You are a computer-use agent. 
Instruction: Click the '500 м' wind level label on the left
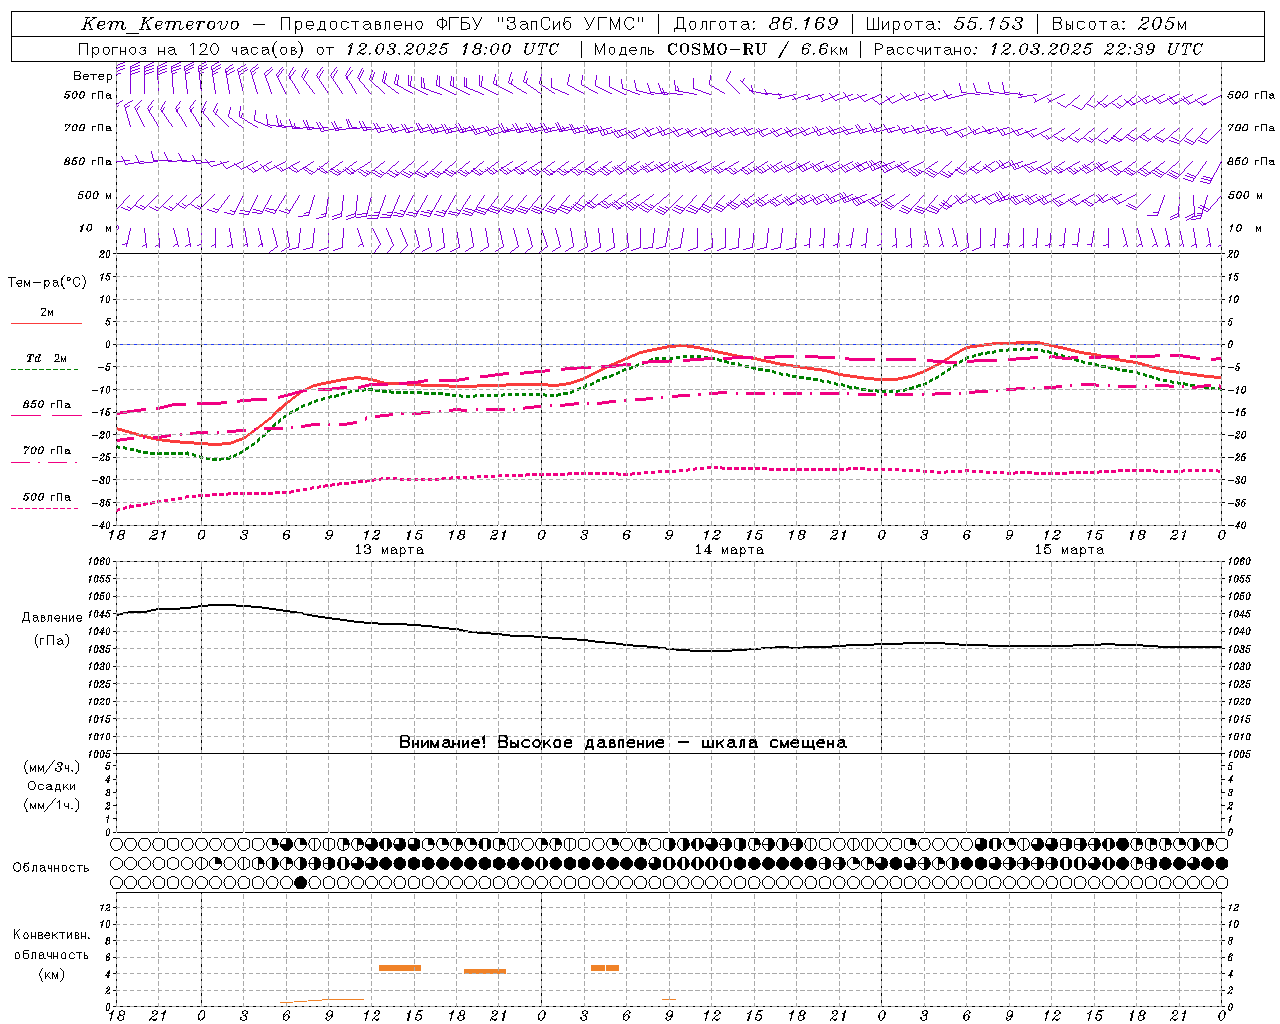pos(95,195)
